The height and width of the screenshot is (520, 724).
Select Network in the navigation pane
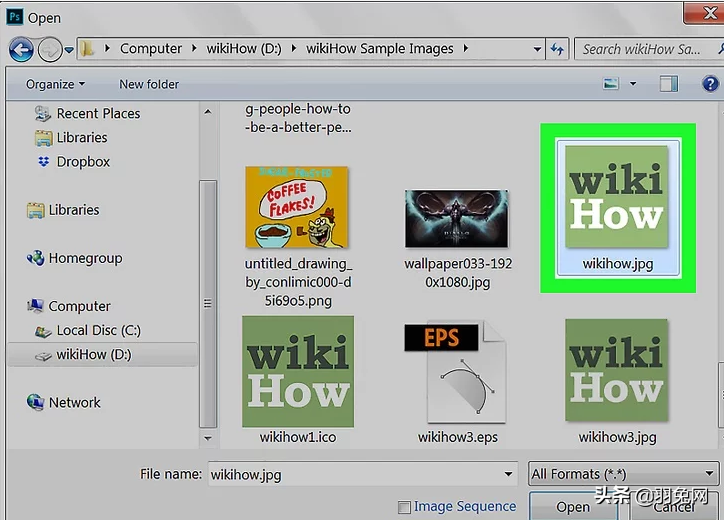[x=74, y=402]
